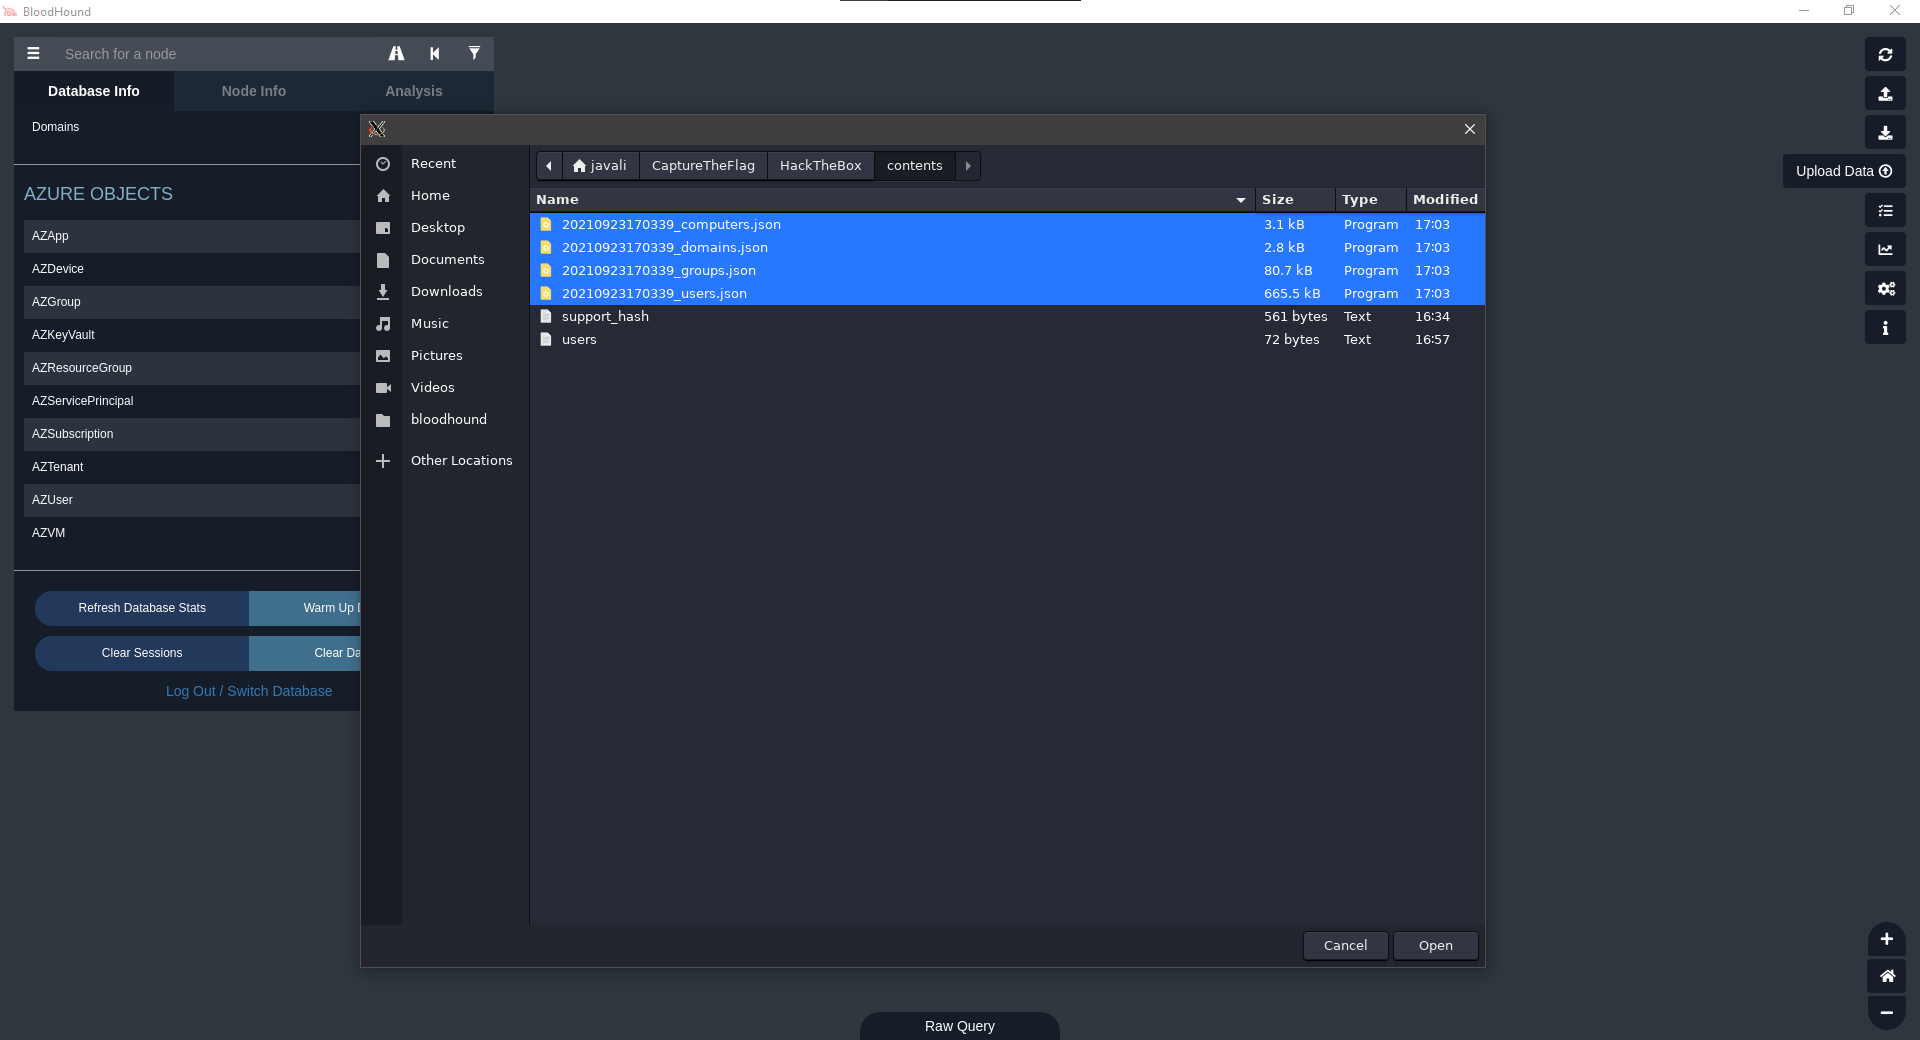The image size is (1920, 1040).
Task: Click AZGroup row in Azure Objects
Action: pyautogui.click(x=192, y=302)
